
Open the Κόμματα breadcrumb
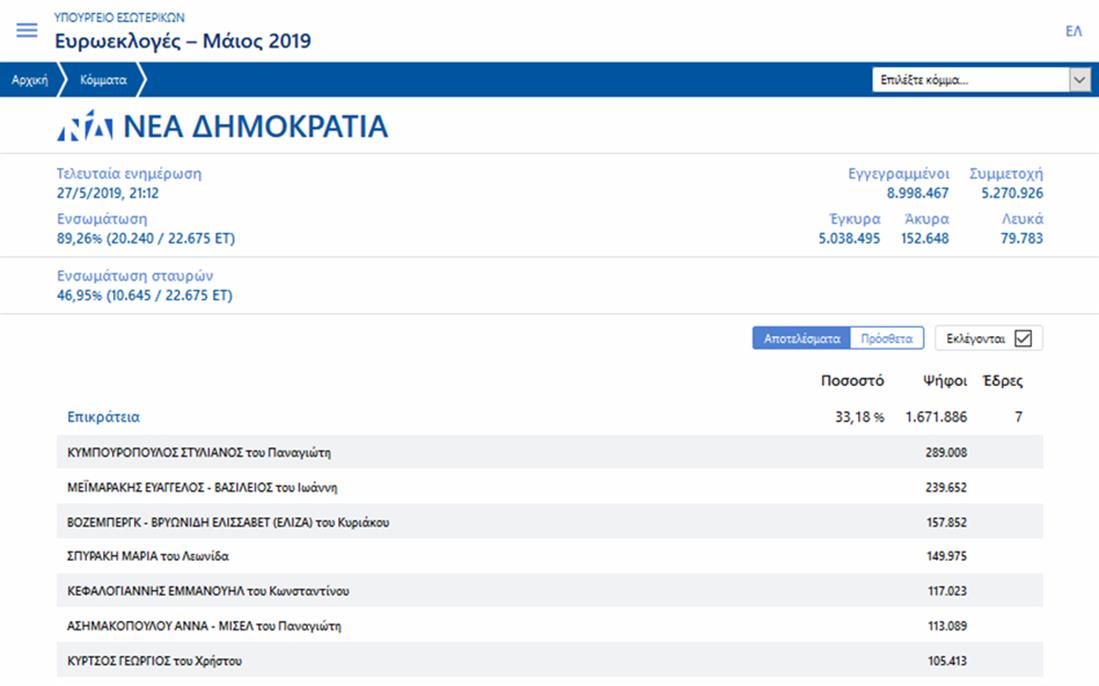click(x=103, y=80)
